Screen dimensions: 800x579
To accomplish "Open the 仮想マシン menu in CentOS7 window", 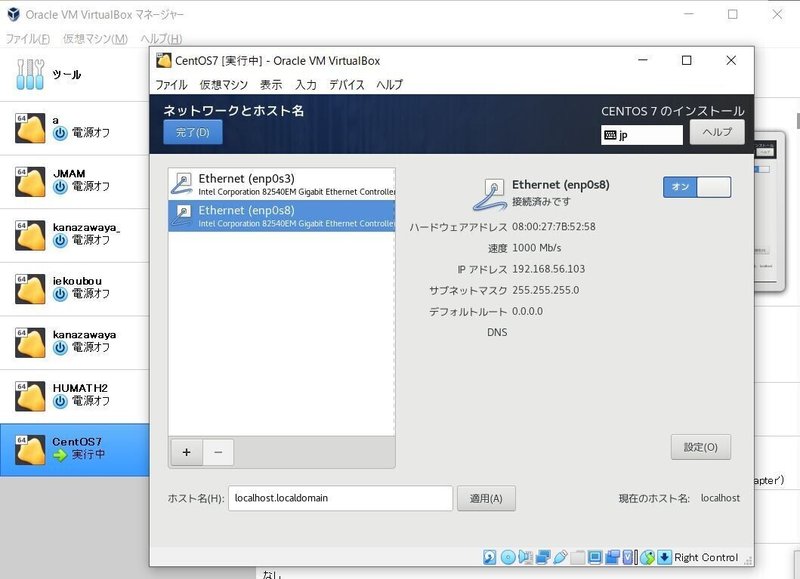I will pos(223,85).
